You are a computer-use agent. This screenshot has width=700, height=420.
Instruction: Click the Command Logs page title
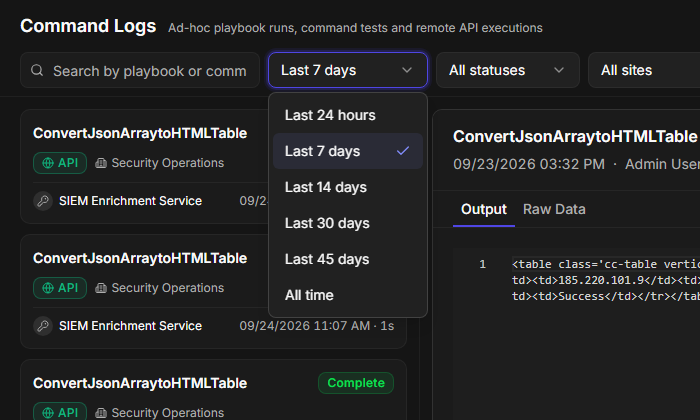pyautogui.click(x=88, y=26)
